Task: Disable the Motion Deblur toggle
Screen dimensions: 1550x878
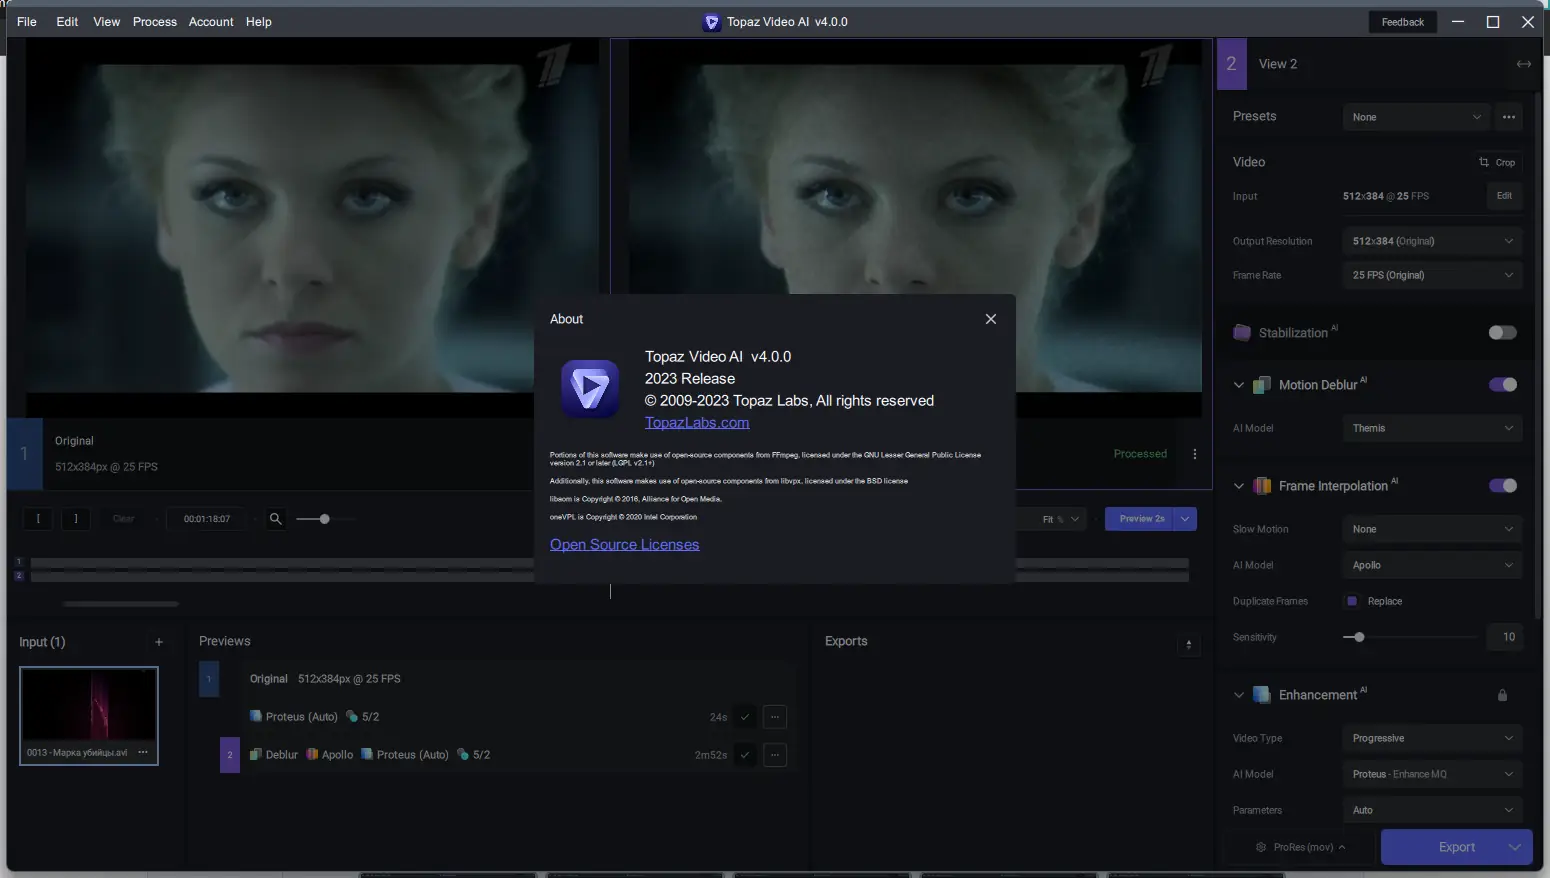Action: [x=1502, y=385]
